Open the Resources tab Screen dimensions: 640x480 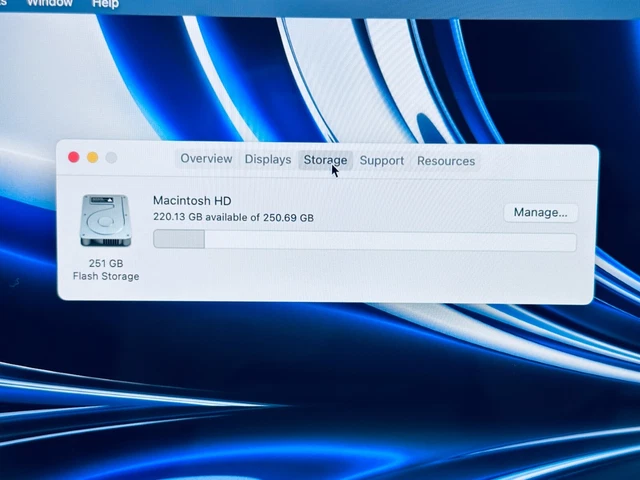pos(446,161)
